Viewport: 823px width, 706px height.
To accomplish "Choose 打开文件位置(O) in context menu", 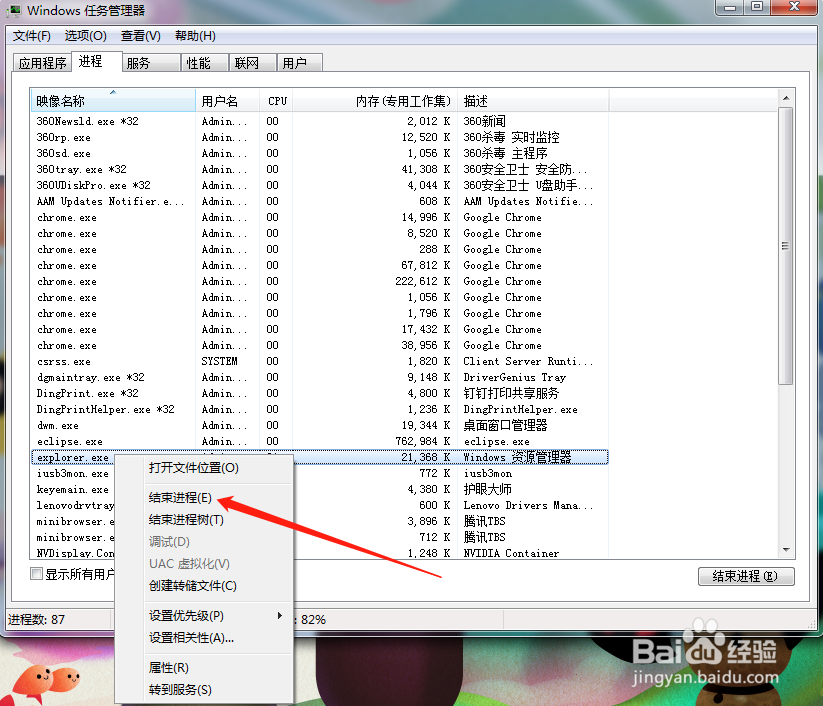I will tap(204, 468).
